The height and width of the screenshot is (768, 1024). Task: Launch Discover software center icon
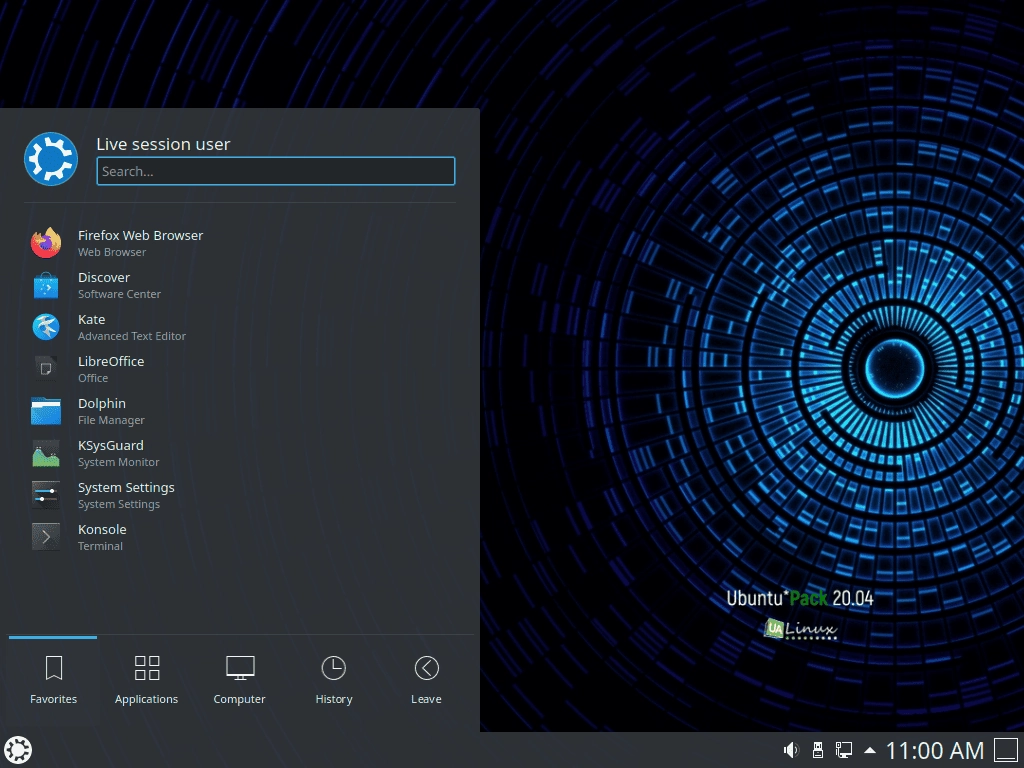pyautogui.click(x=46, y=285)
